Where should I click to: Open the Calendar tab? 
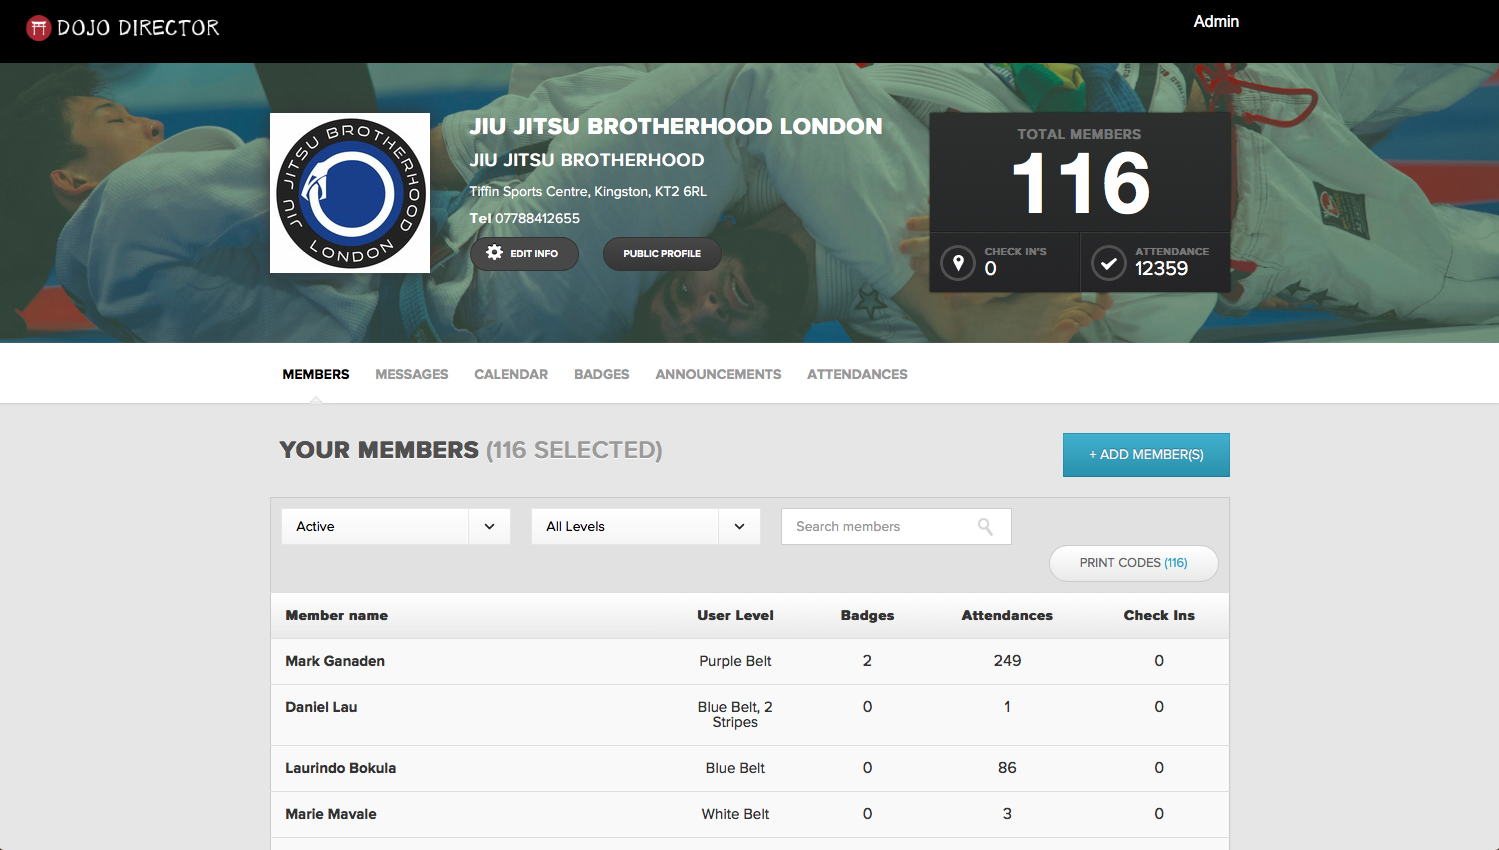(511, 374)
